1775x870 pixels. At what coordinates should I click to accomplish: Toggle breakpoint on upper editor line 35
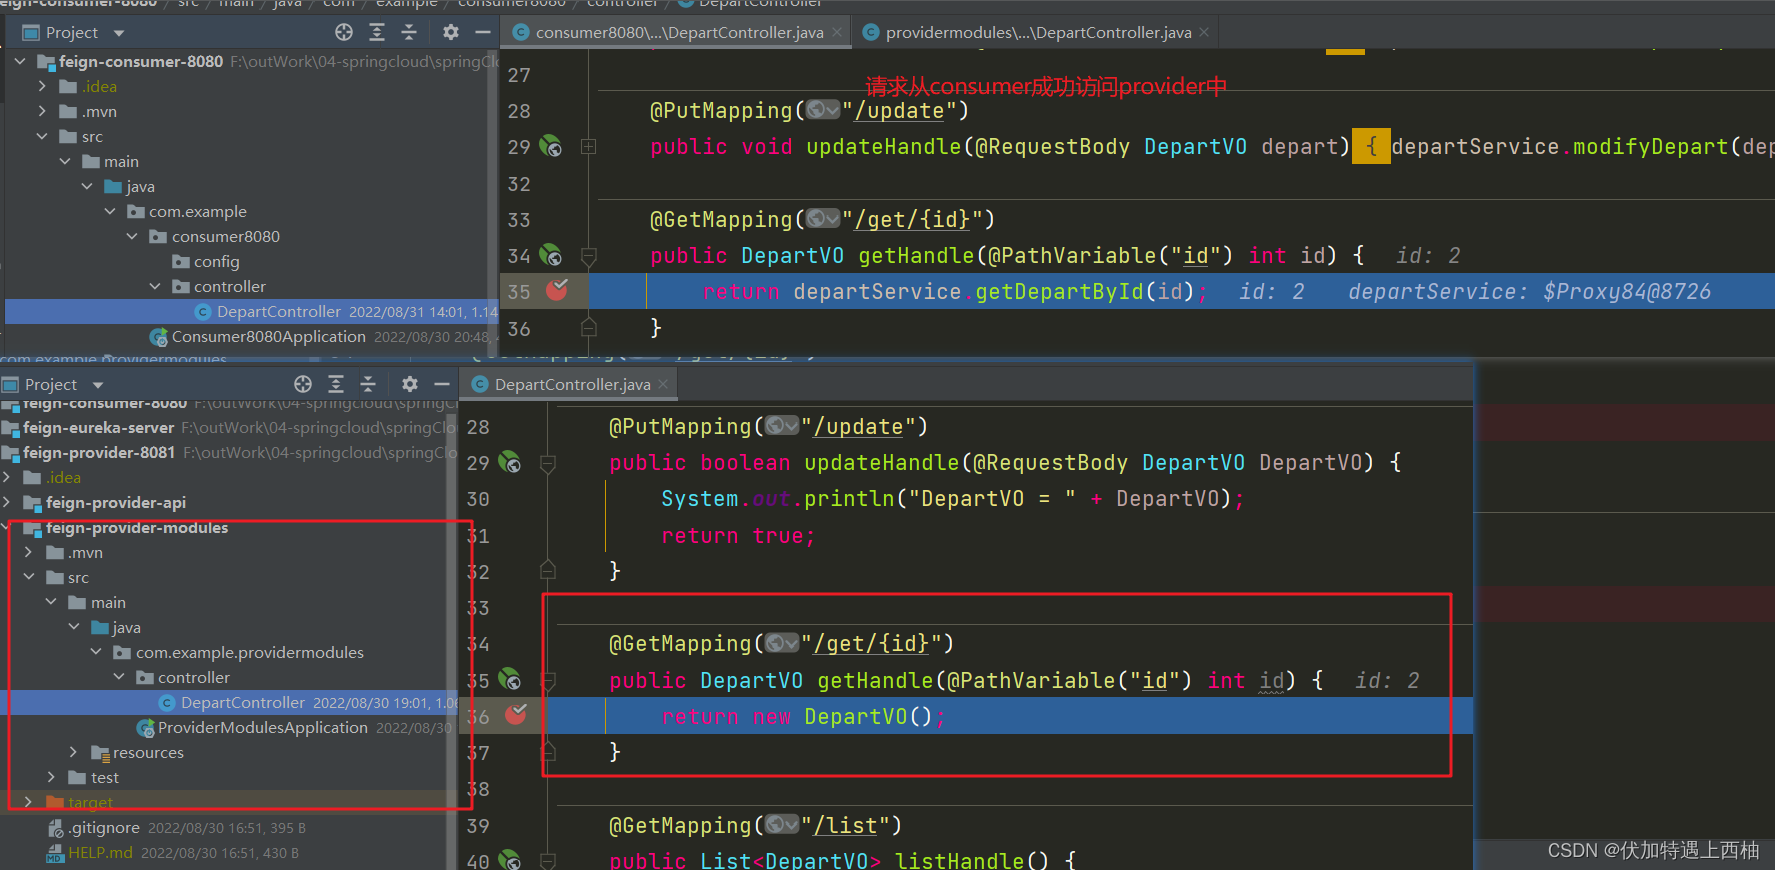tap(557, 290)
